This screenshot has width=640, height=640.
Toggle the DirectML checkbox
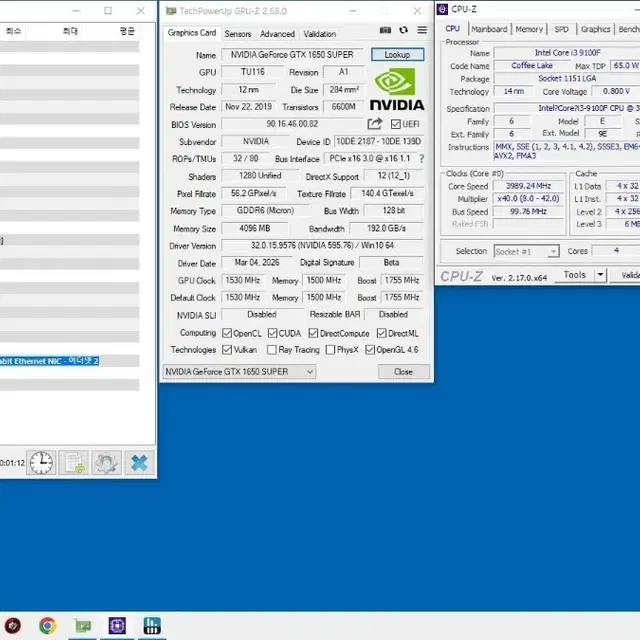click(382, 333)
